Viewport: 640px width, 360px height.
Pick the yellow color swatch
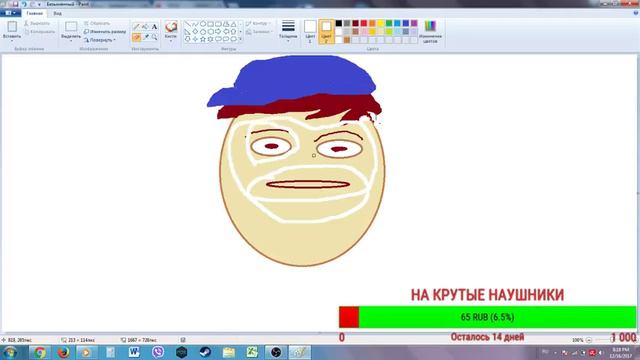[x=380, y=23]
